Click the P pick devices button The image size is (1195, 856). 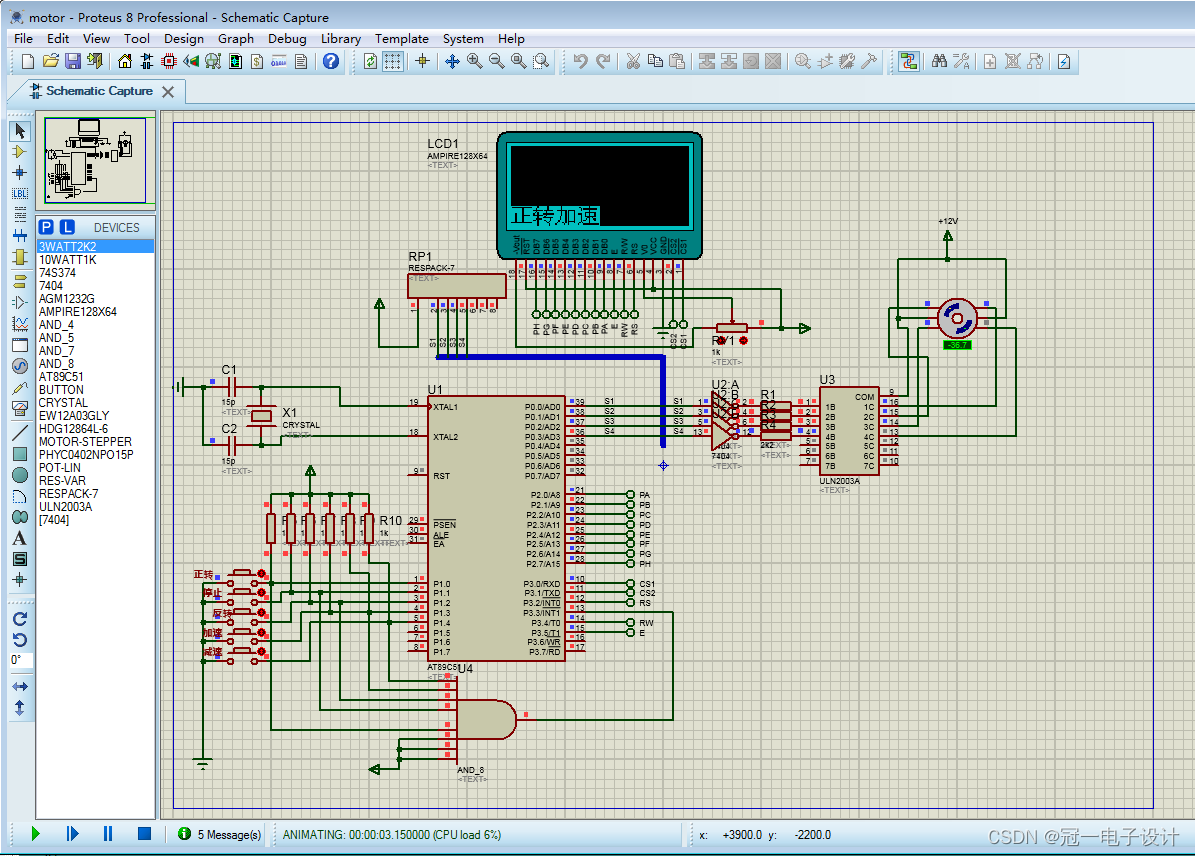[46, 227]
